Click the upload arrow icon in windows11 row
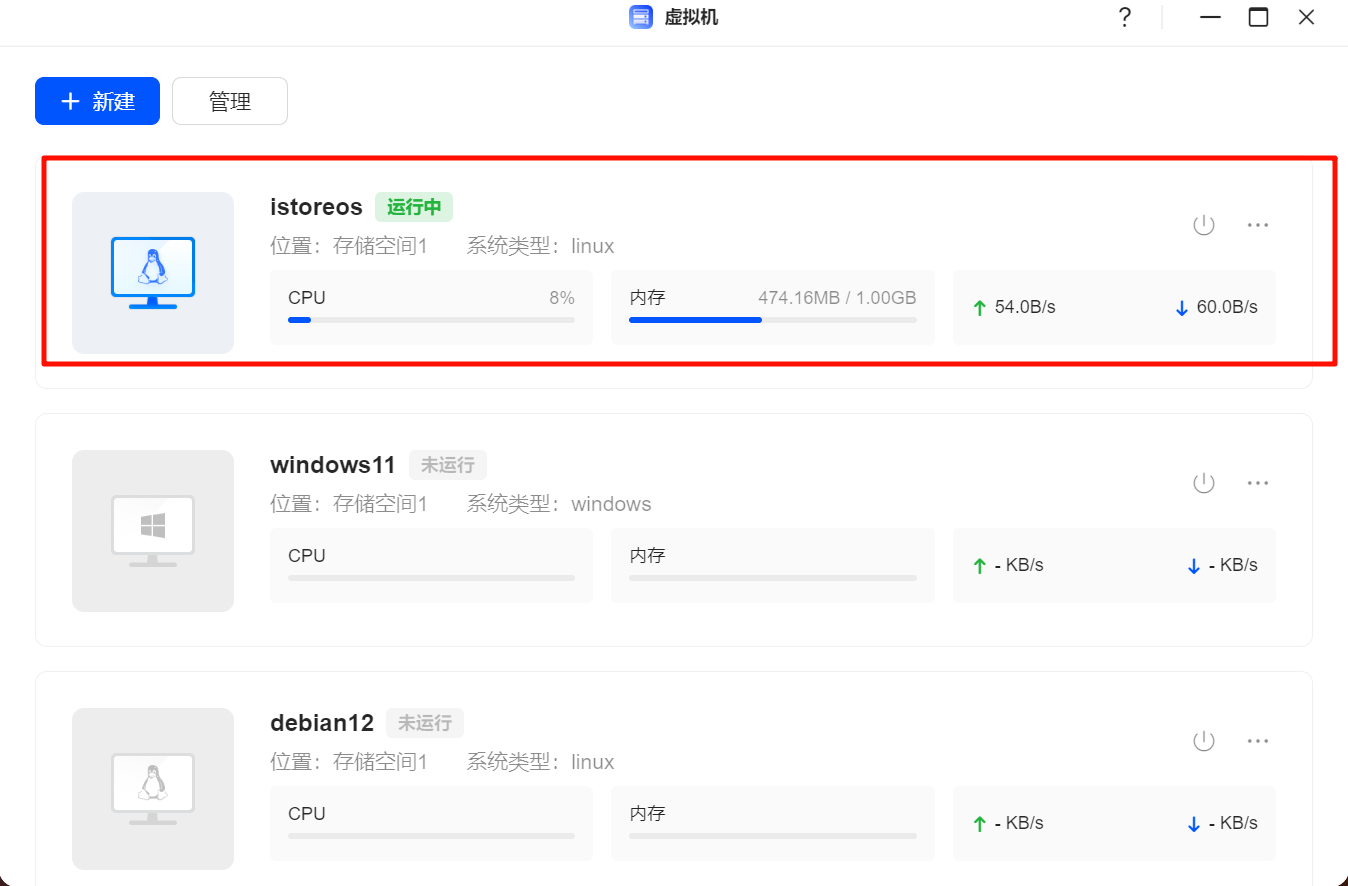 (980, 566)
